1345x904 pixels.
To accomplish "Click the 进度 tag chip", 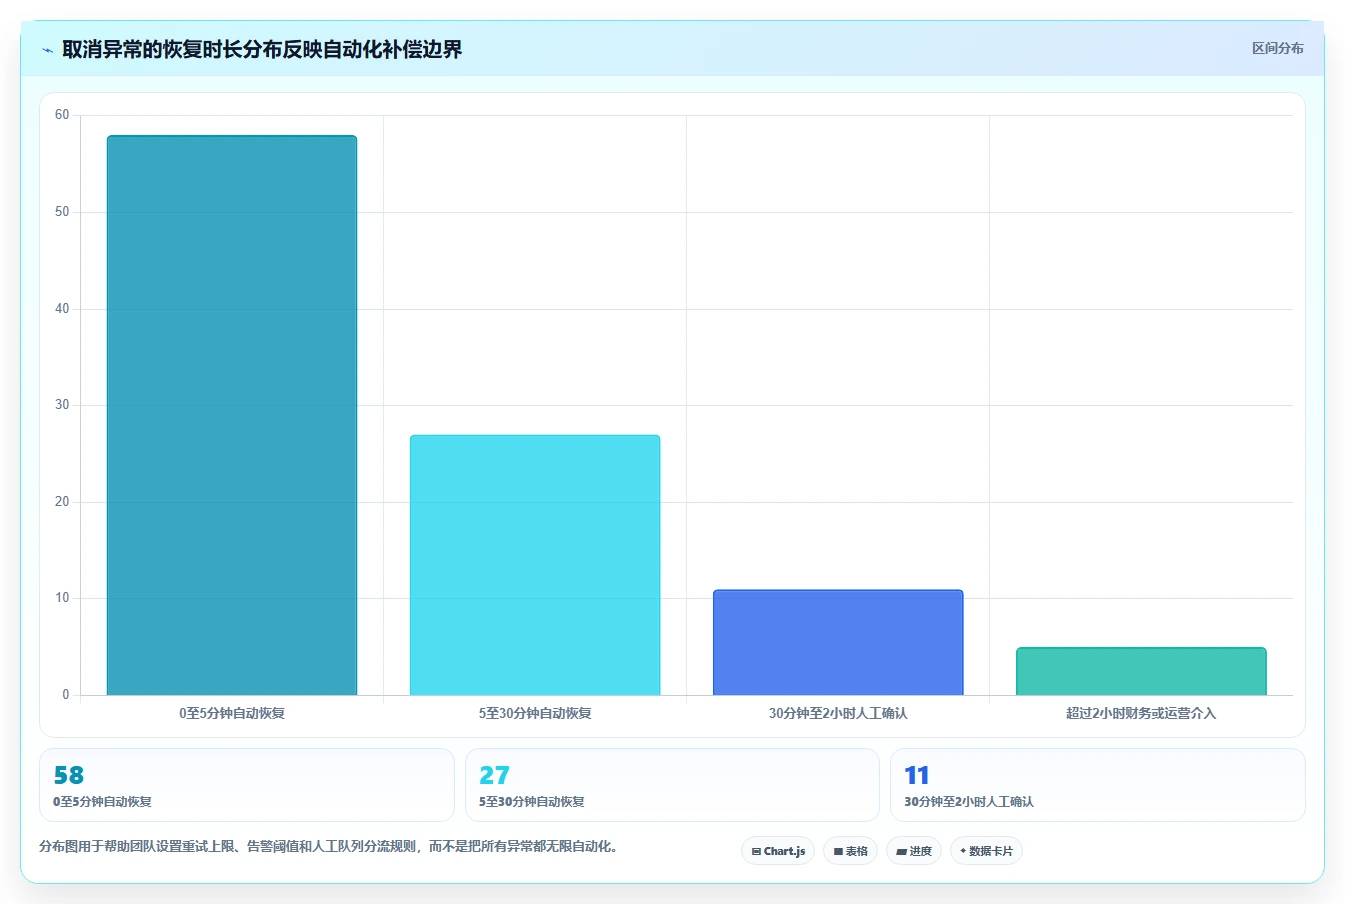I will click(x=914, y=851).
